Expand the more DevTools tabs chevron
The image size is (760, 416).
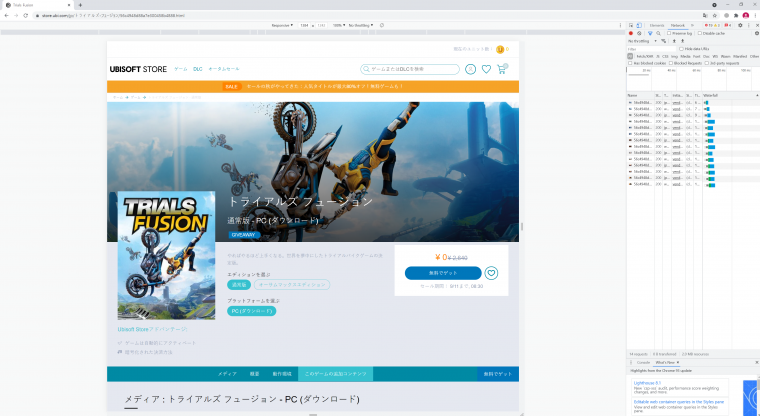tap(693, 25)
